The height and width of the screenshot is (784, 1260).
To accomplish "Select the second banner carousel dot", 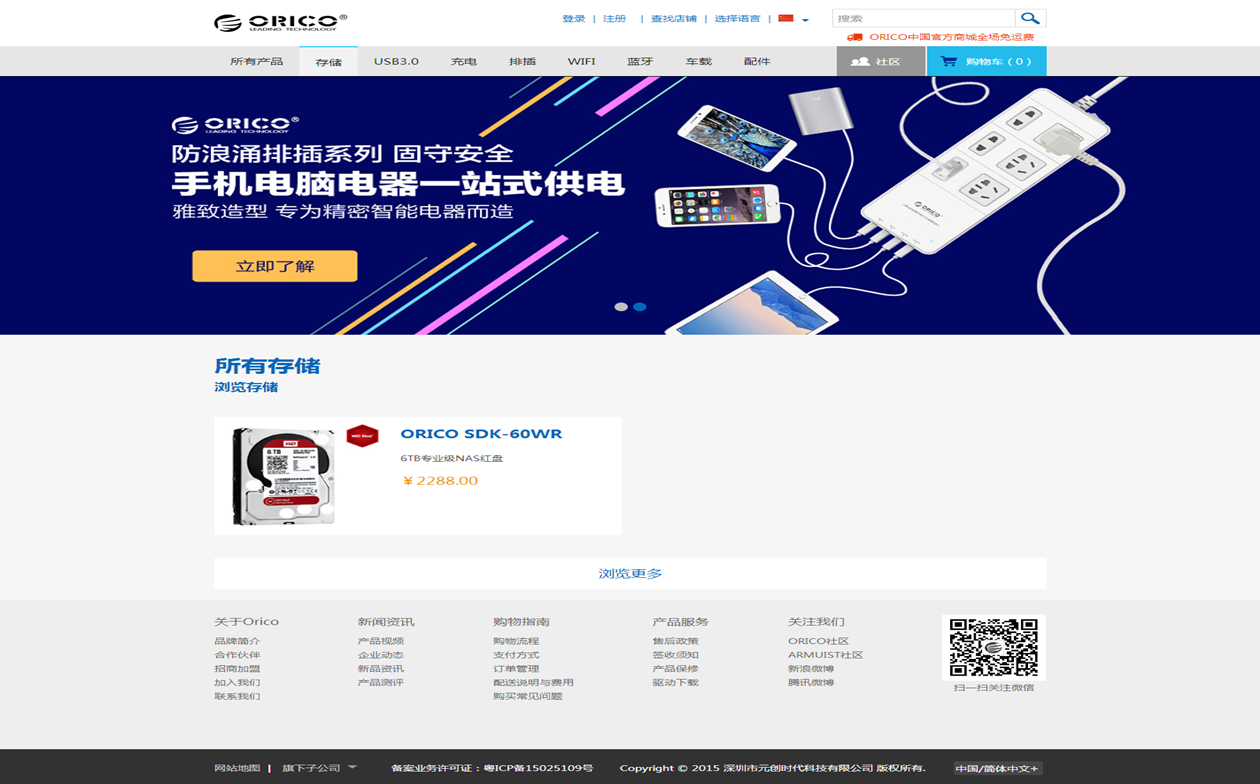I will point(640,307).
